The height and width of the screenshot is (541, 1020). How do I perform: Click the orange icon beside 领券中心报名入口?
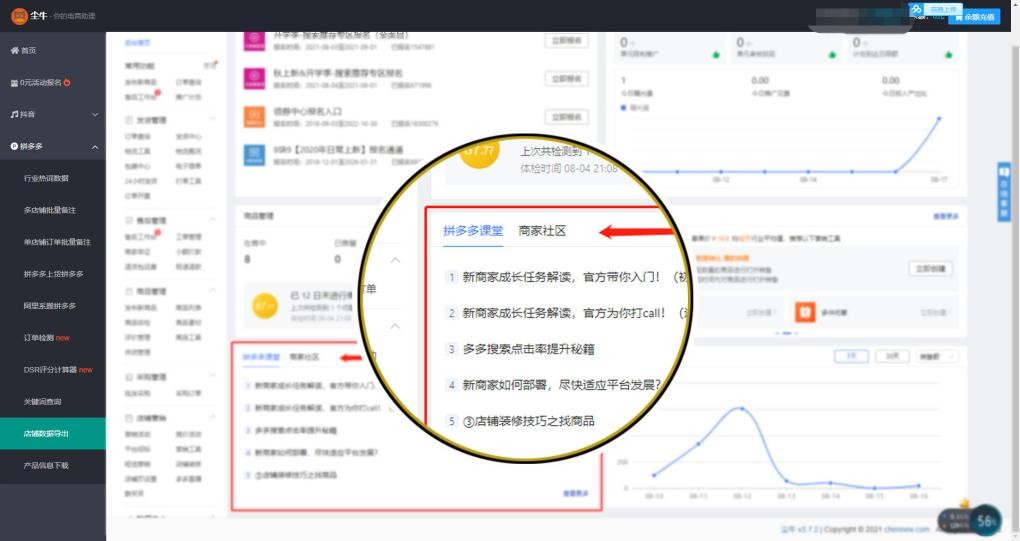[x=254, y=116]
